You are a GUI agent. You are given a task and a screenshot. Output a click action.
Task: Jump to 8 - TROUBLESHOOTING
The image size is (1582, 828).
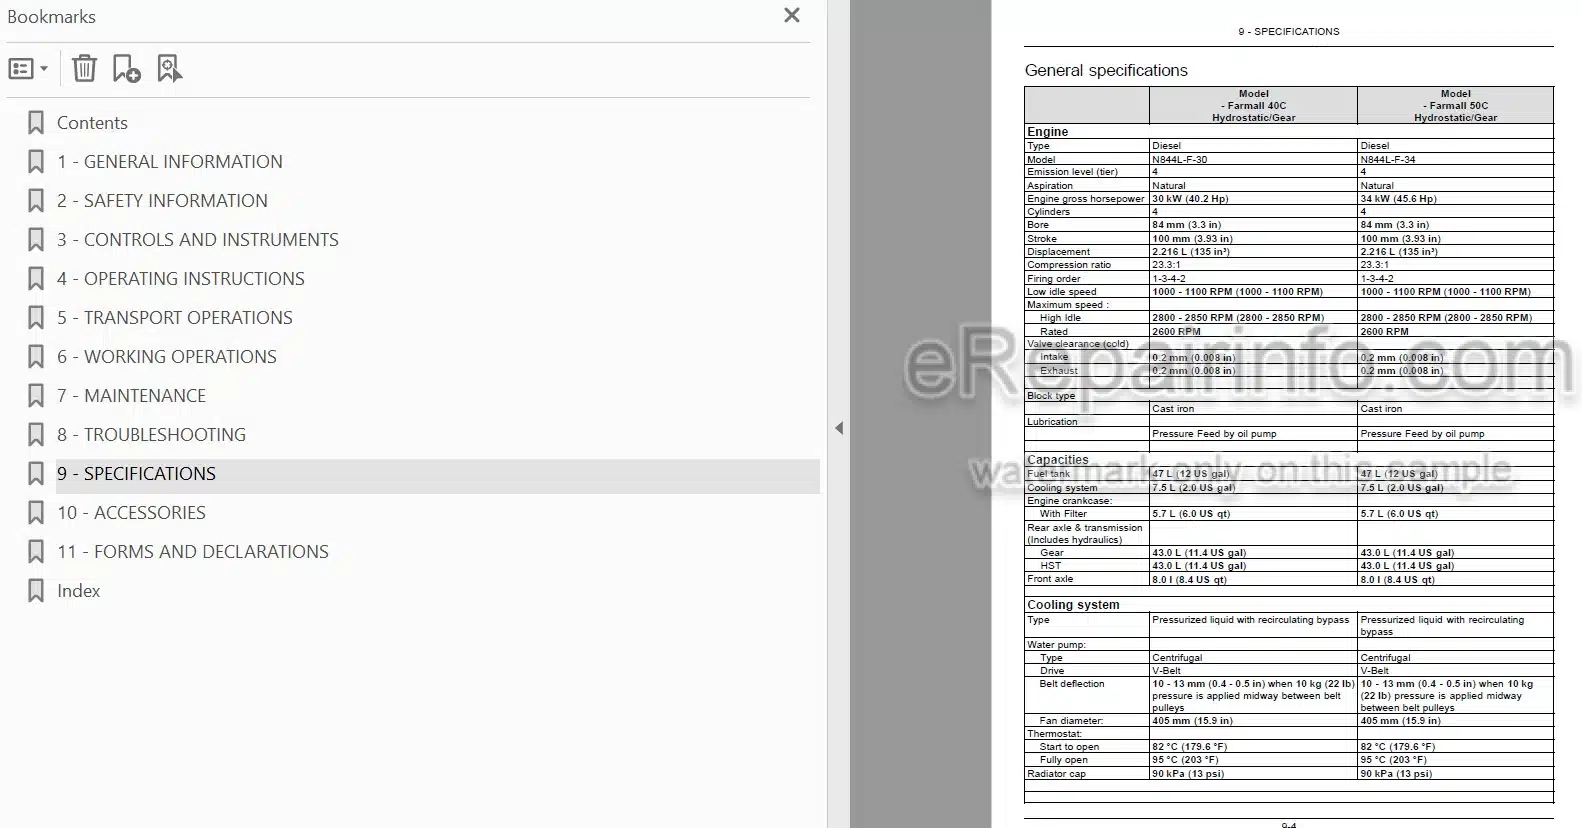[151, 435]
